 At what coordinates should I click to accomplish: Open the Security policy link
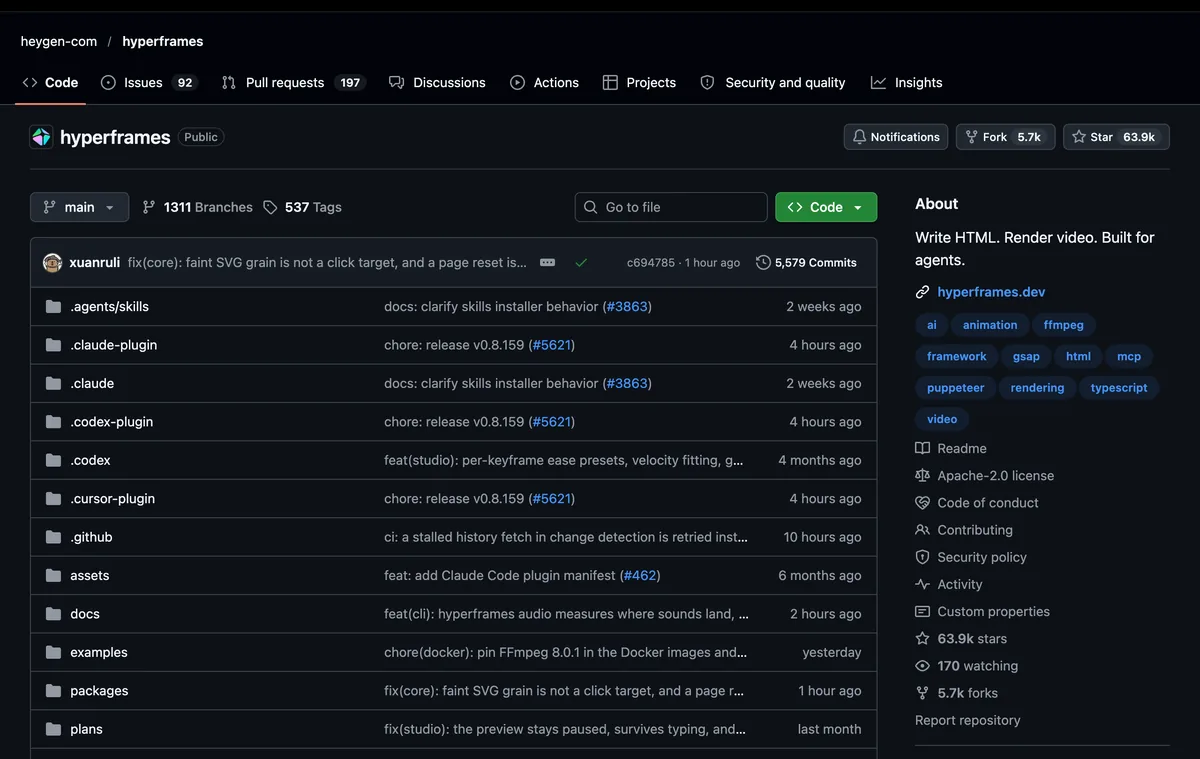coord(982,557)
